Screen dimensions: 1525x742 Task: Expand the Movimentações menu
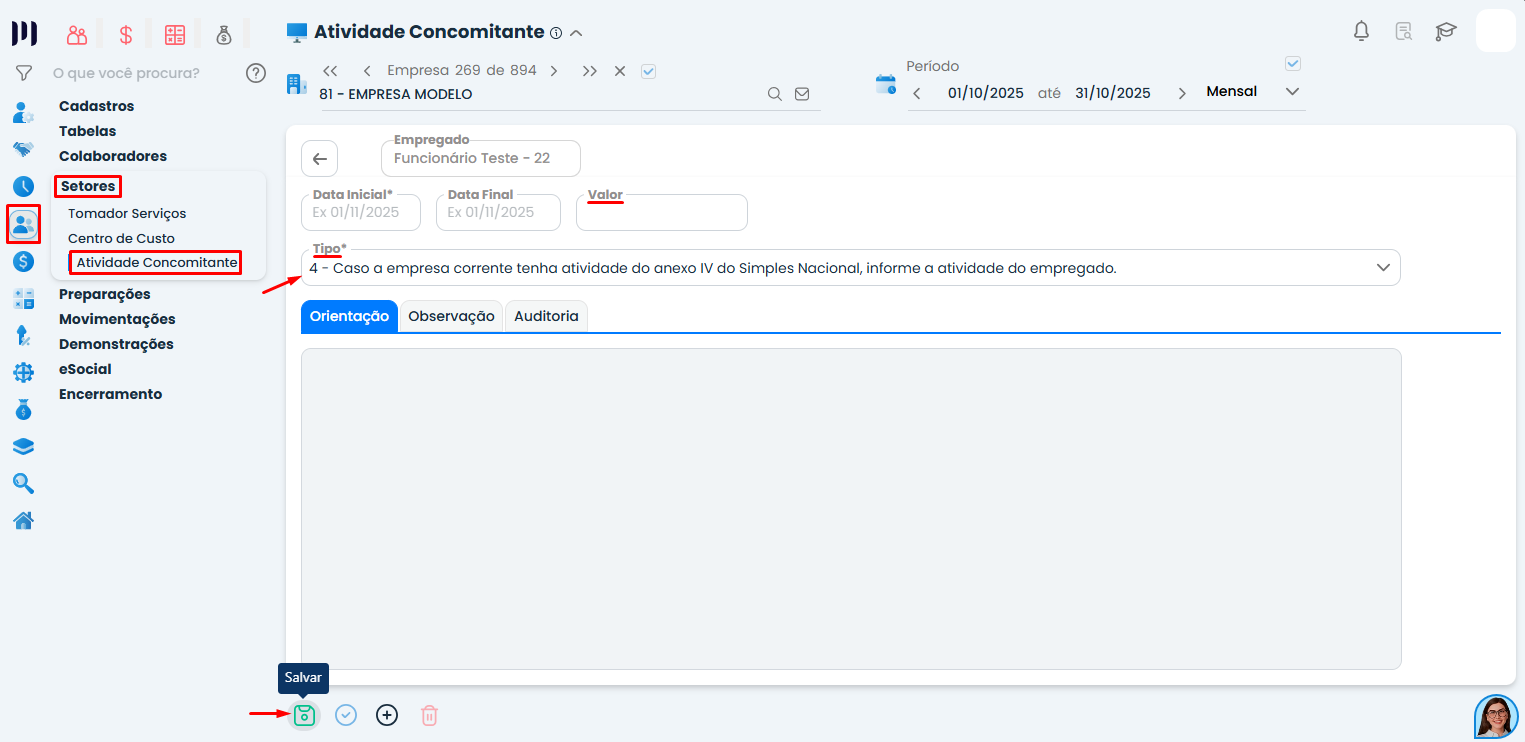(x=117, y=319)
